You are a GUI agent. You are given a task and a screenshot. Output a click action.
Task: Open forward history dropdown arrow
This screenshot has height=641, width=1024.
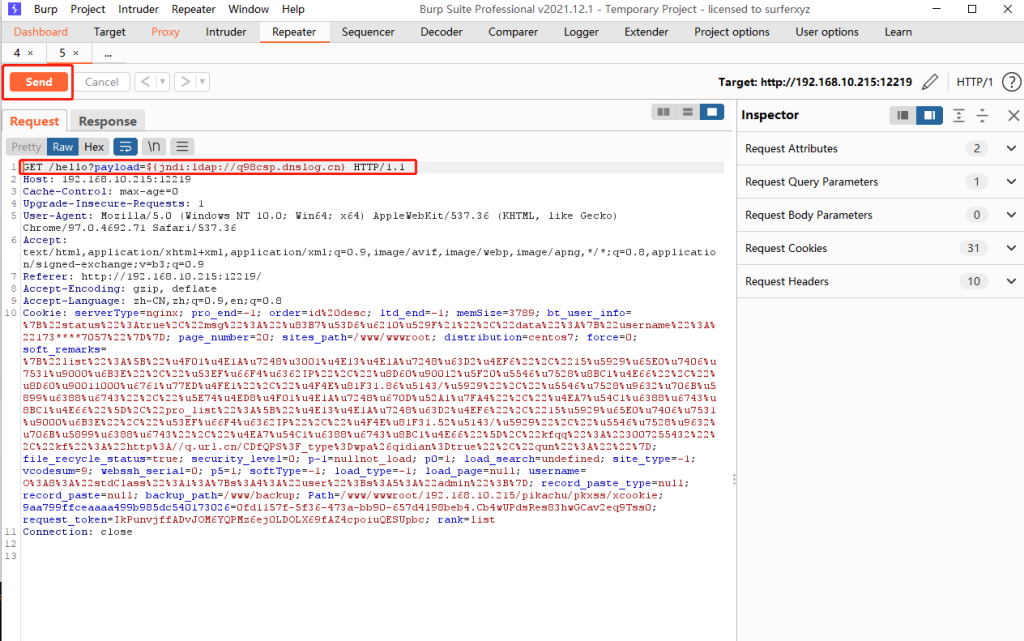pos(202,82)
